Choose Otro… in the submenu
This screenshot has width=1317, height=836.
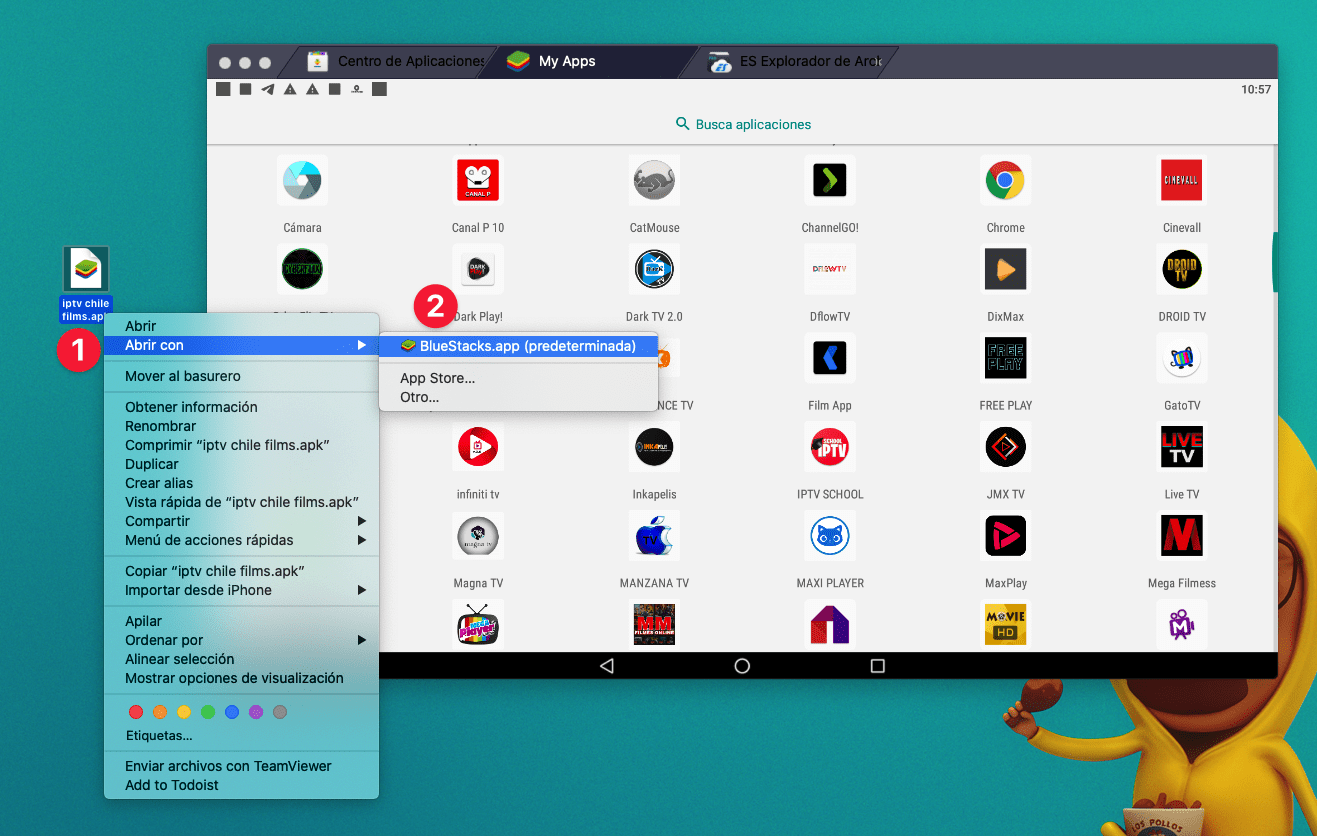(518, 397)
